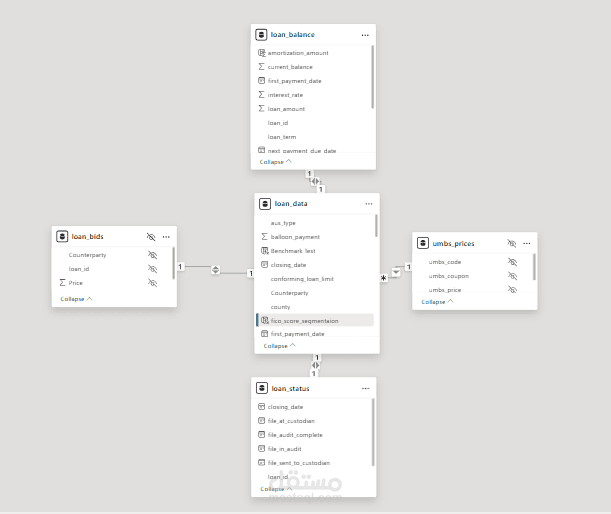Toggle visibility of the loan_bids table

pos(151,237)
